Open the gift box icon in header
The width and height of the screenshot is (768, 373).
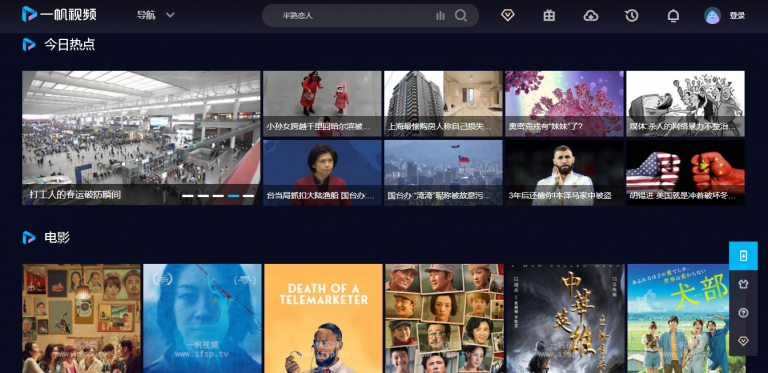[x=549, y=16]
